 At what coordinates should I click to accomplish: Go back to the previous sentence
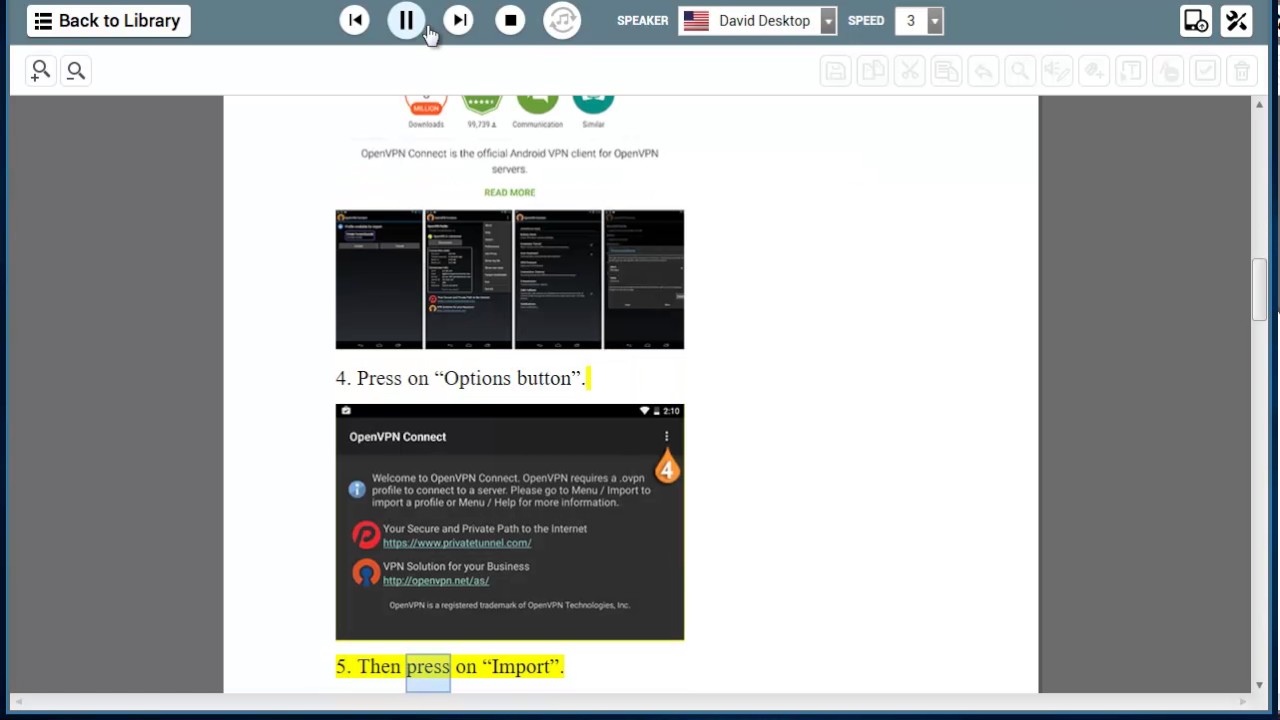click(x=354, y=20)
